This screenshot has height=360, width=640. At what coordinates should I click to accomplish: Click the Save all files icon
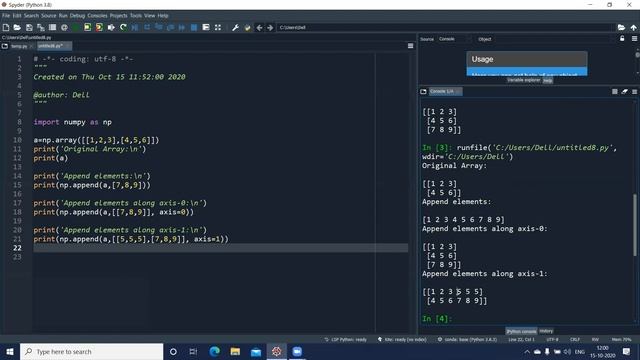[x=41, y=27]
